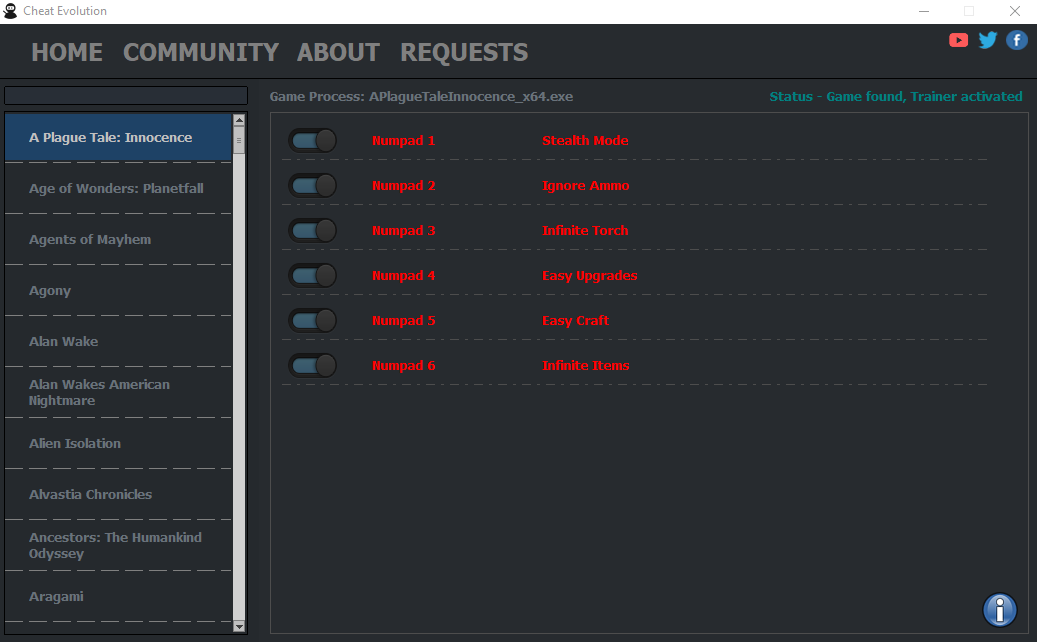The image size is (1037, 642).
Task: Toggle the Ignore Ammo switch
Action: pyautogui.click(x=313, y=185)
